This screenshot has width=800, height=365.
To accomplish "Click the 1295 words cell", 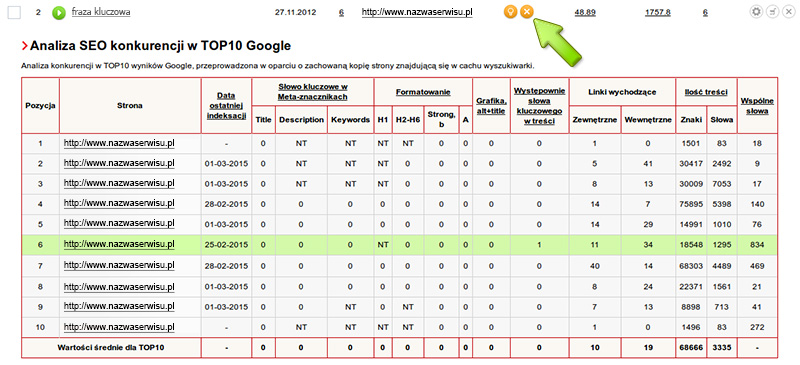I will 721,245.
